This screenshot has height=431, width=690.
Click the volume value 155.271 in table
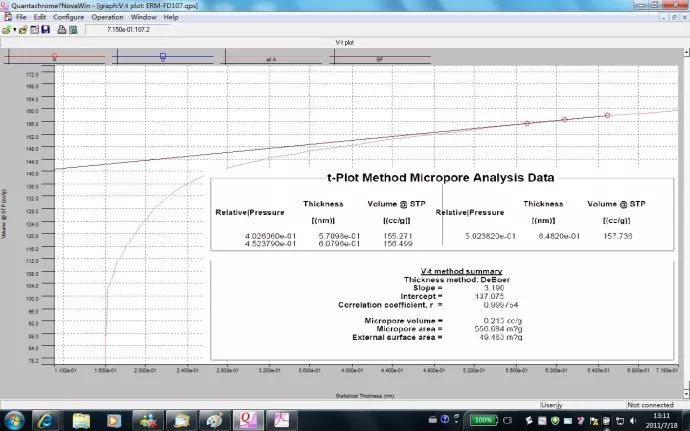(397, 236)
